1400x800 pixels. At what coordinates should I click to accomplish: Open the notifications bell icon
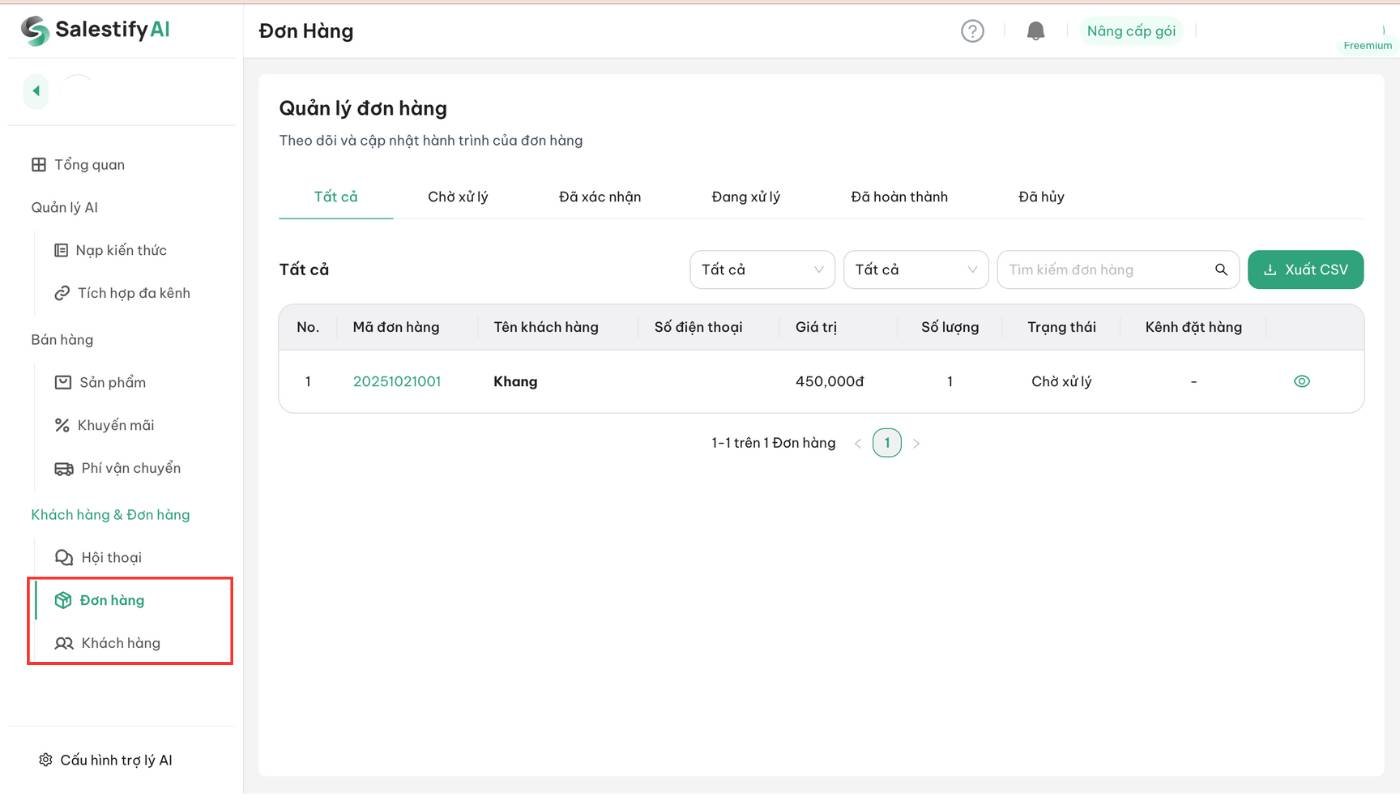tap(1036, 31)
